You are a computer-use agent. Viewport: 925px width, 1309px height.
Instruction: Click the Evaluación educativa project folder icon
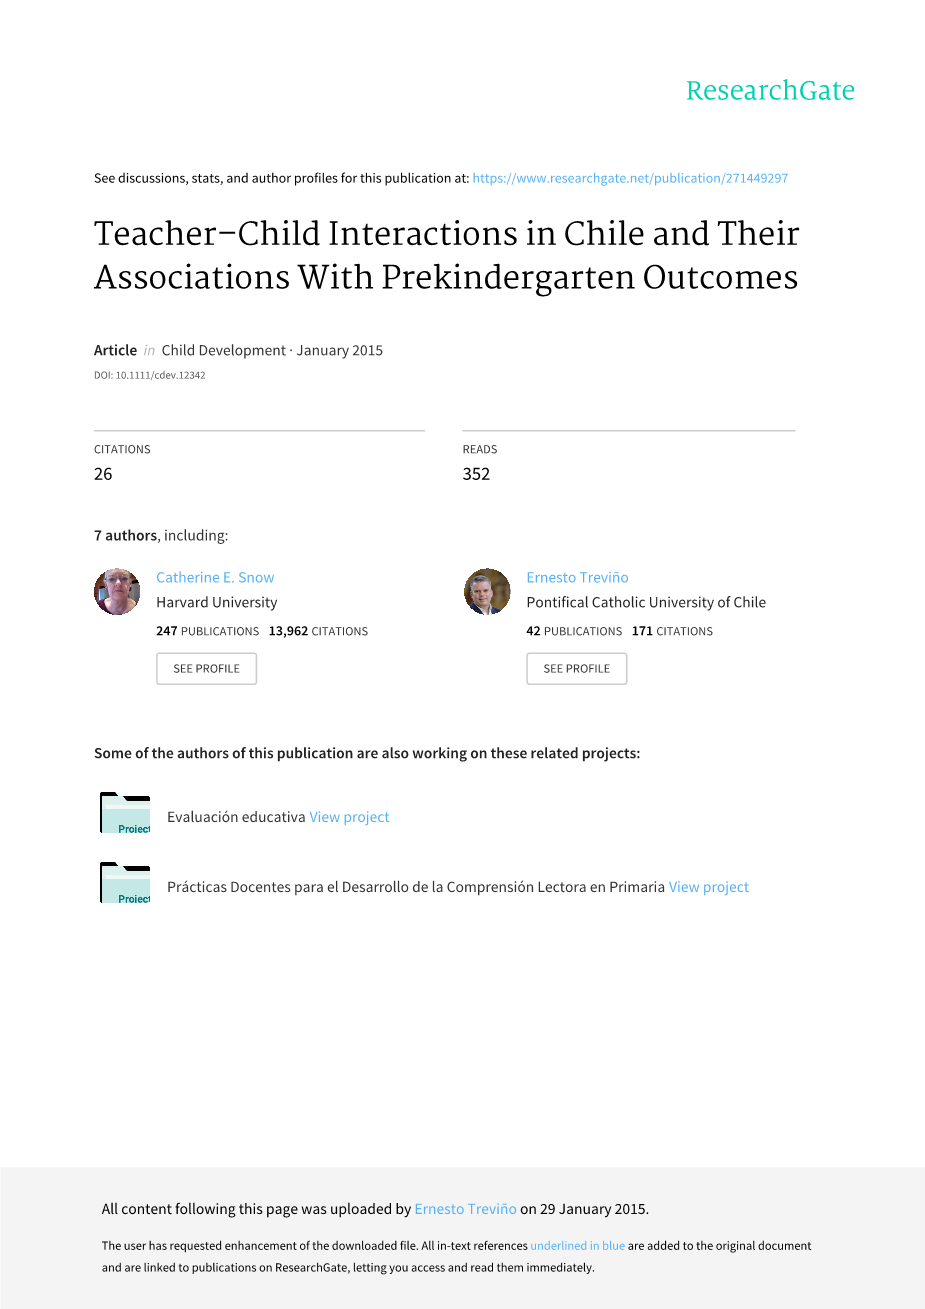(125, 814)
